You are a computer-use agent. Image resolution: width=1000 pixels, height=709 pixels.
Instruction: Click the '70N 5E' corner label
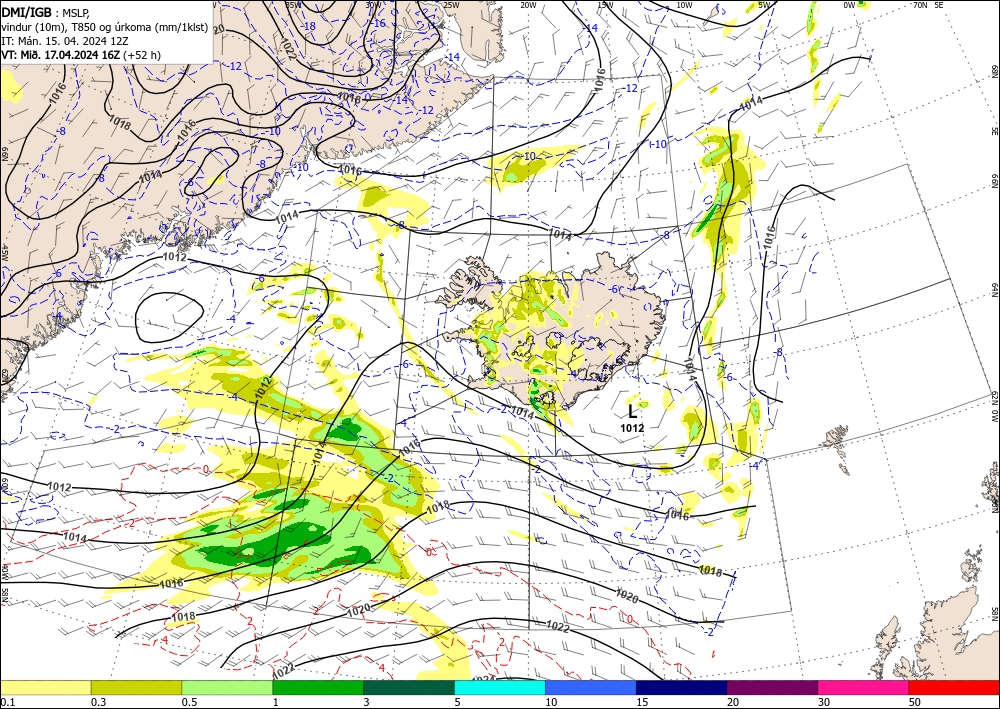click(x=928, y=5)
